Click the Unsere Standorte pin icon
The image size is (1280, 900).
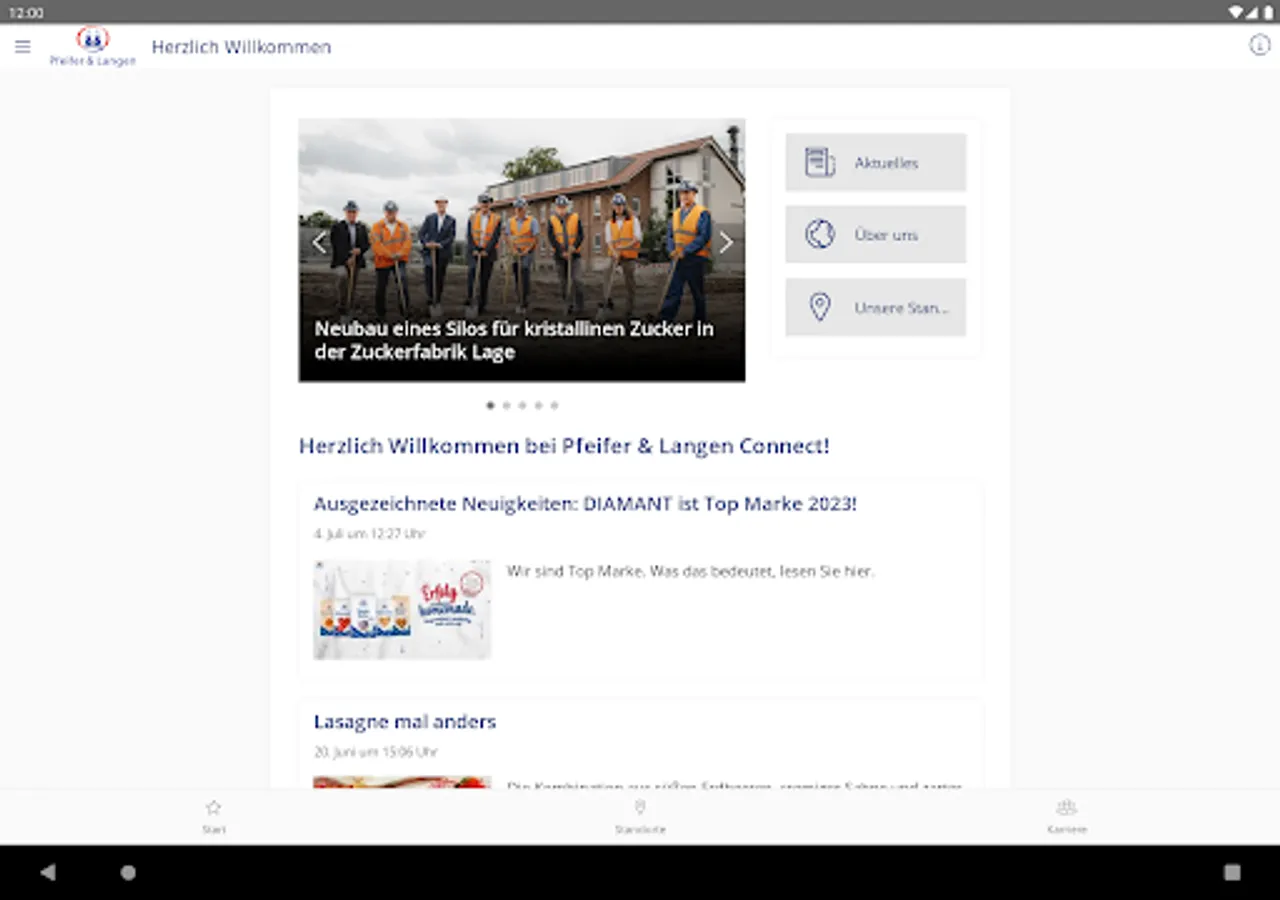[820, 307]
